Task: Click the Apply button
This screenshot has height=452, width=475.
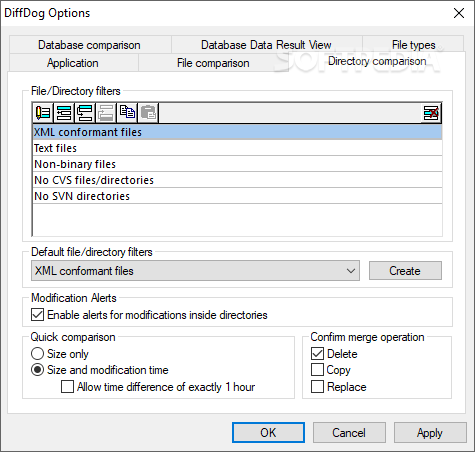Action: coord(430,433)
